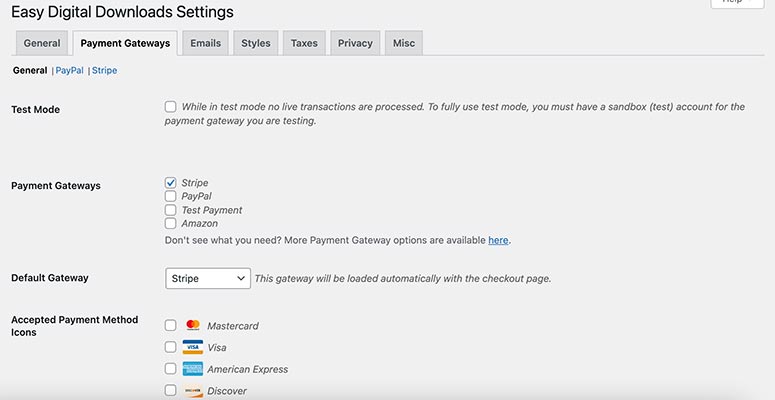Uncheck the Stripe payment gateway
The width and height of the screenshot is (775, 400).
click(171, 182)
